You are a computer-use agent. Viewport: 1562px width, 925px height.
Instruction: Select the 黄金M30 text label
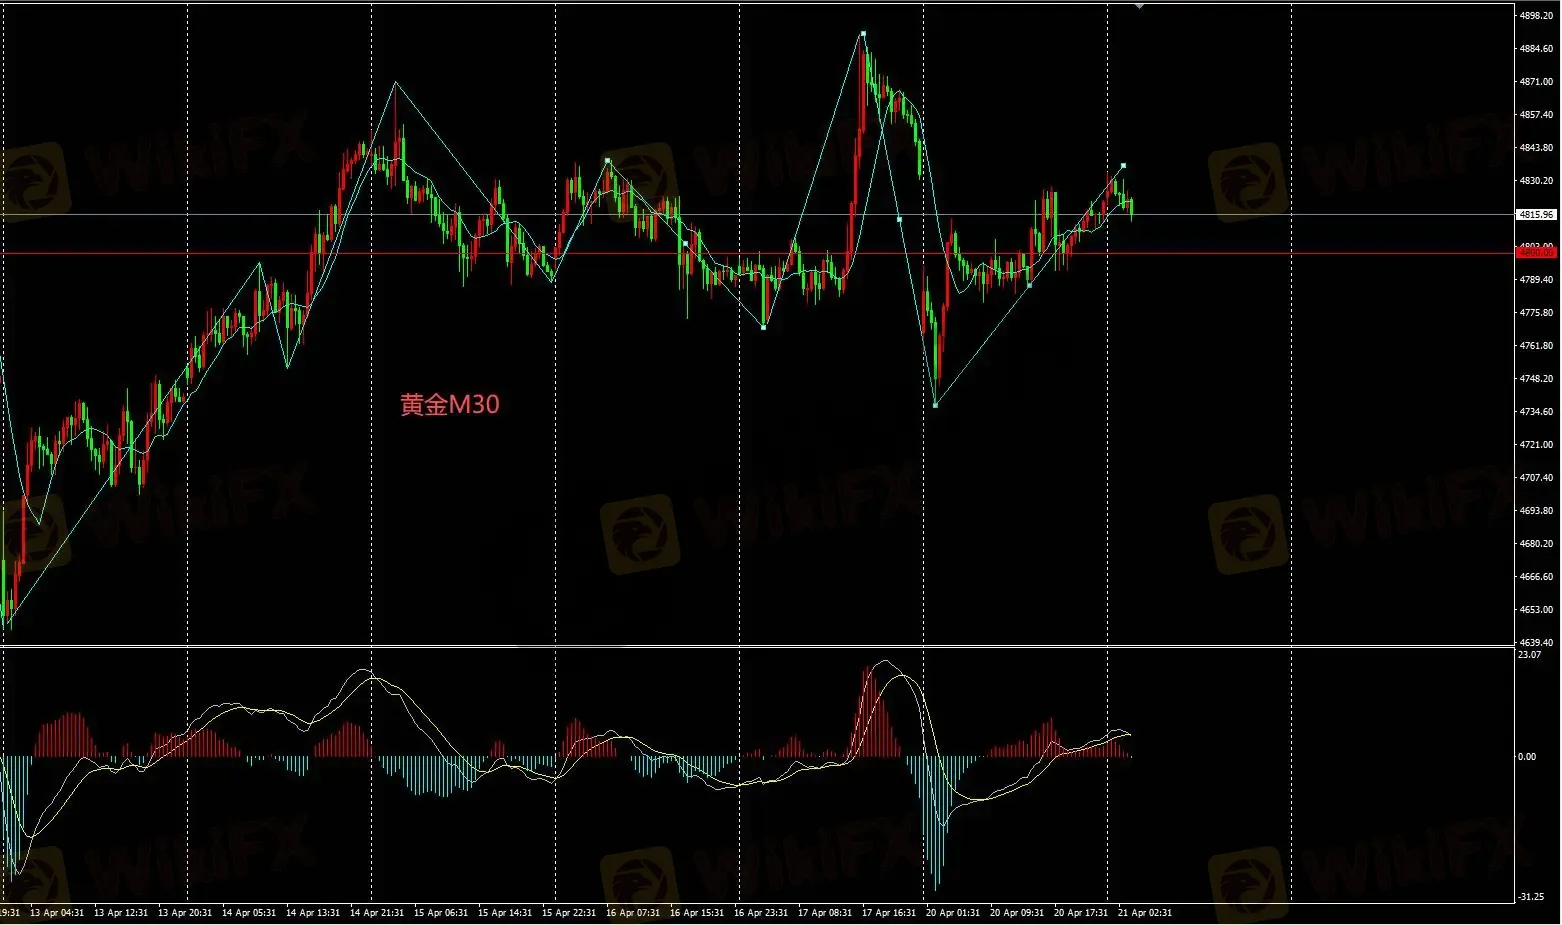coord(449,405)
